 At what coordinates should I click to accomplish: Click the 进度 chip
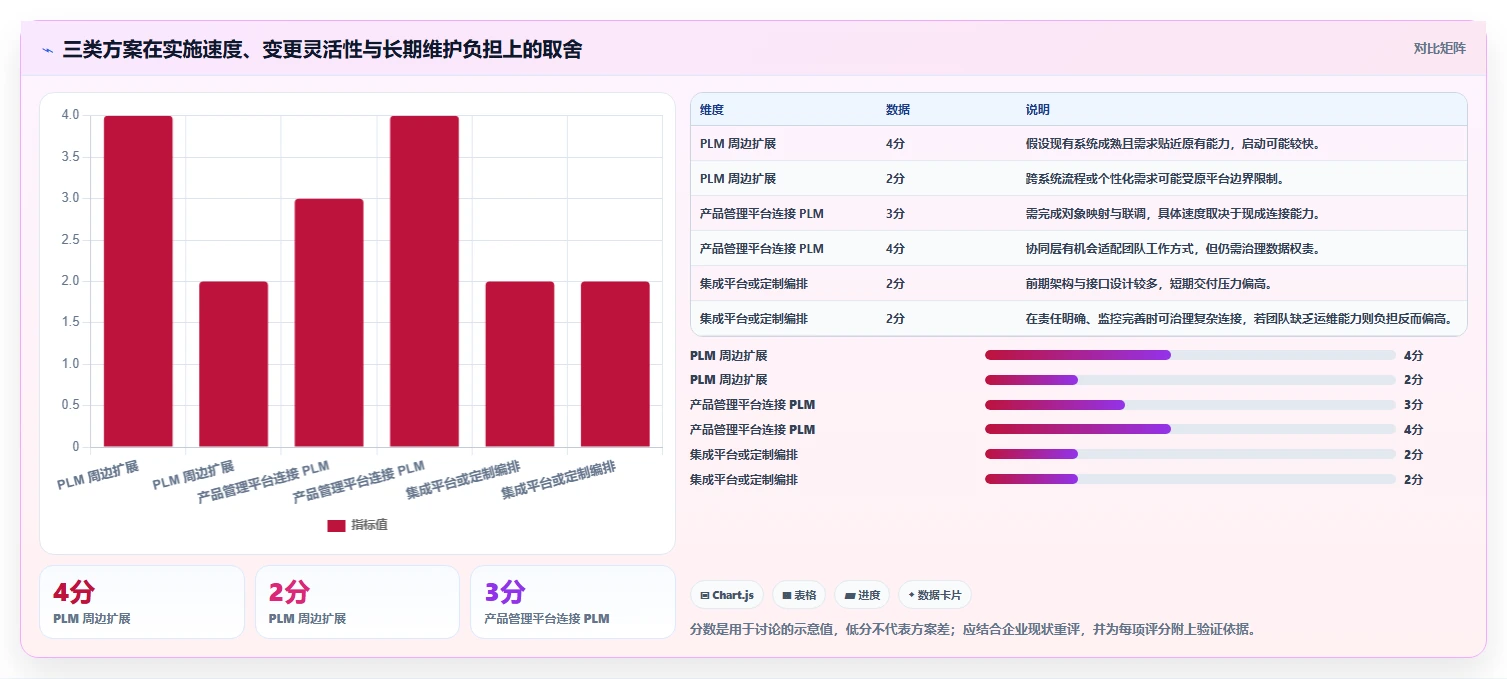[x=862, y=595]
